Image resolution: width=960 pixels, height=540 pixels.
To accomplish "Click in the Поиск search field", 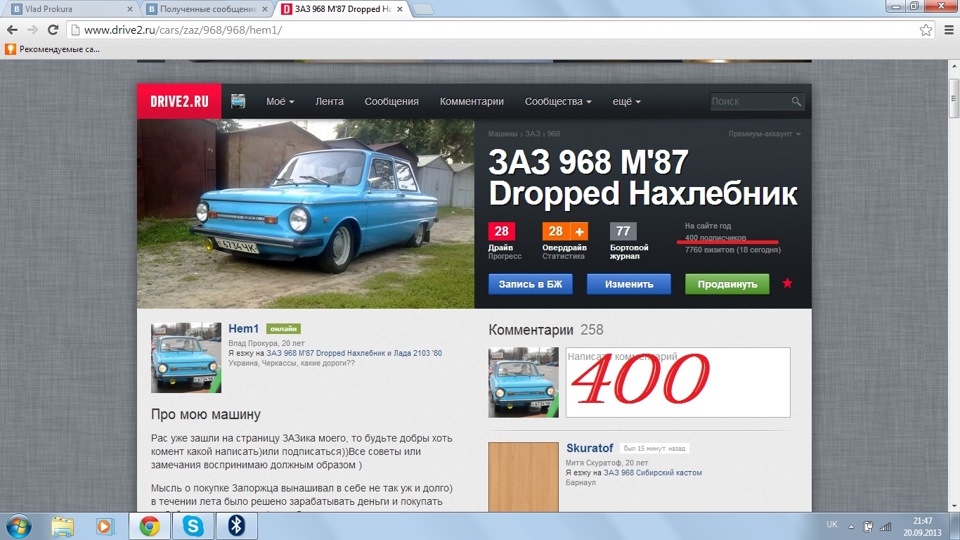I will [x=750, y=102].
